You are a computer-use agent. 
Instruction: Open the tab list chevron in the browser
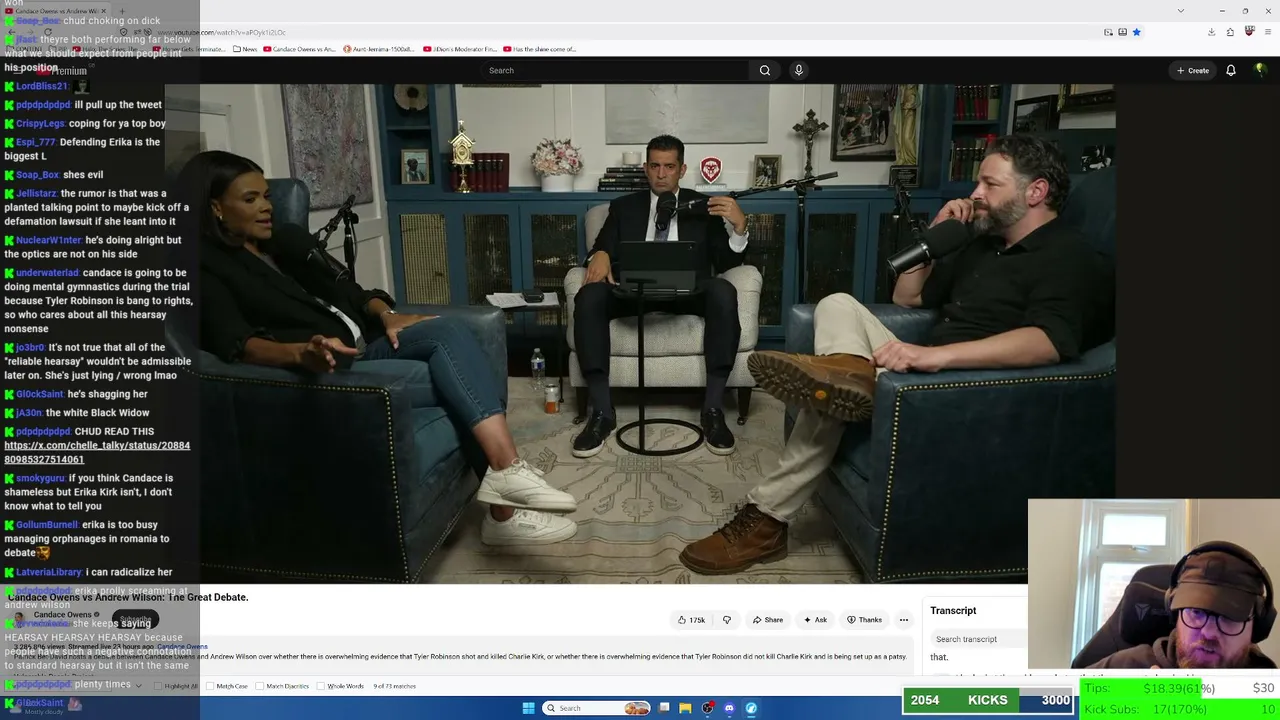[1181, 11]
